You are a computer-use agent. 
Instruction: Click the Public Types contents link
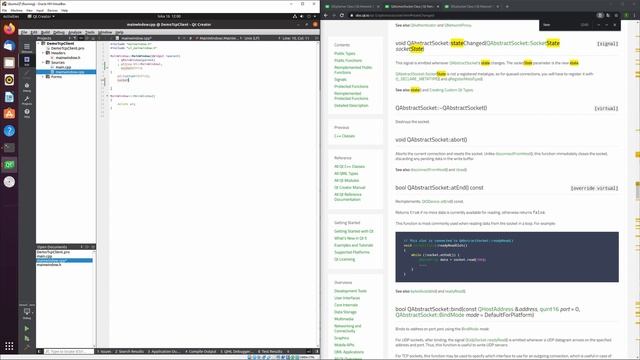tap(344, 53)
